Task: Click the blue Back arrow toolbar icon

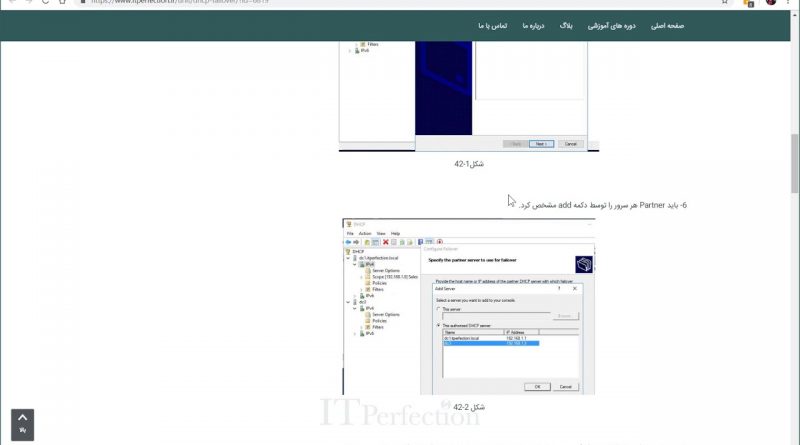Action: click(x=348, y=242)
